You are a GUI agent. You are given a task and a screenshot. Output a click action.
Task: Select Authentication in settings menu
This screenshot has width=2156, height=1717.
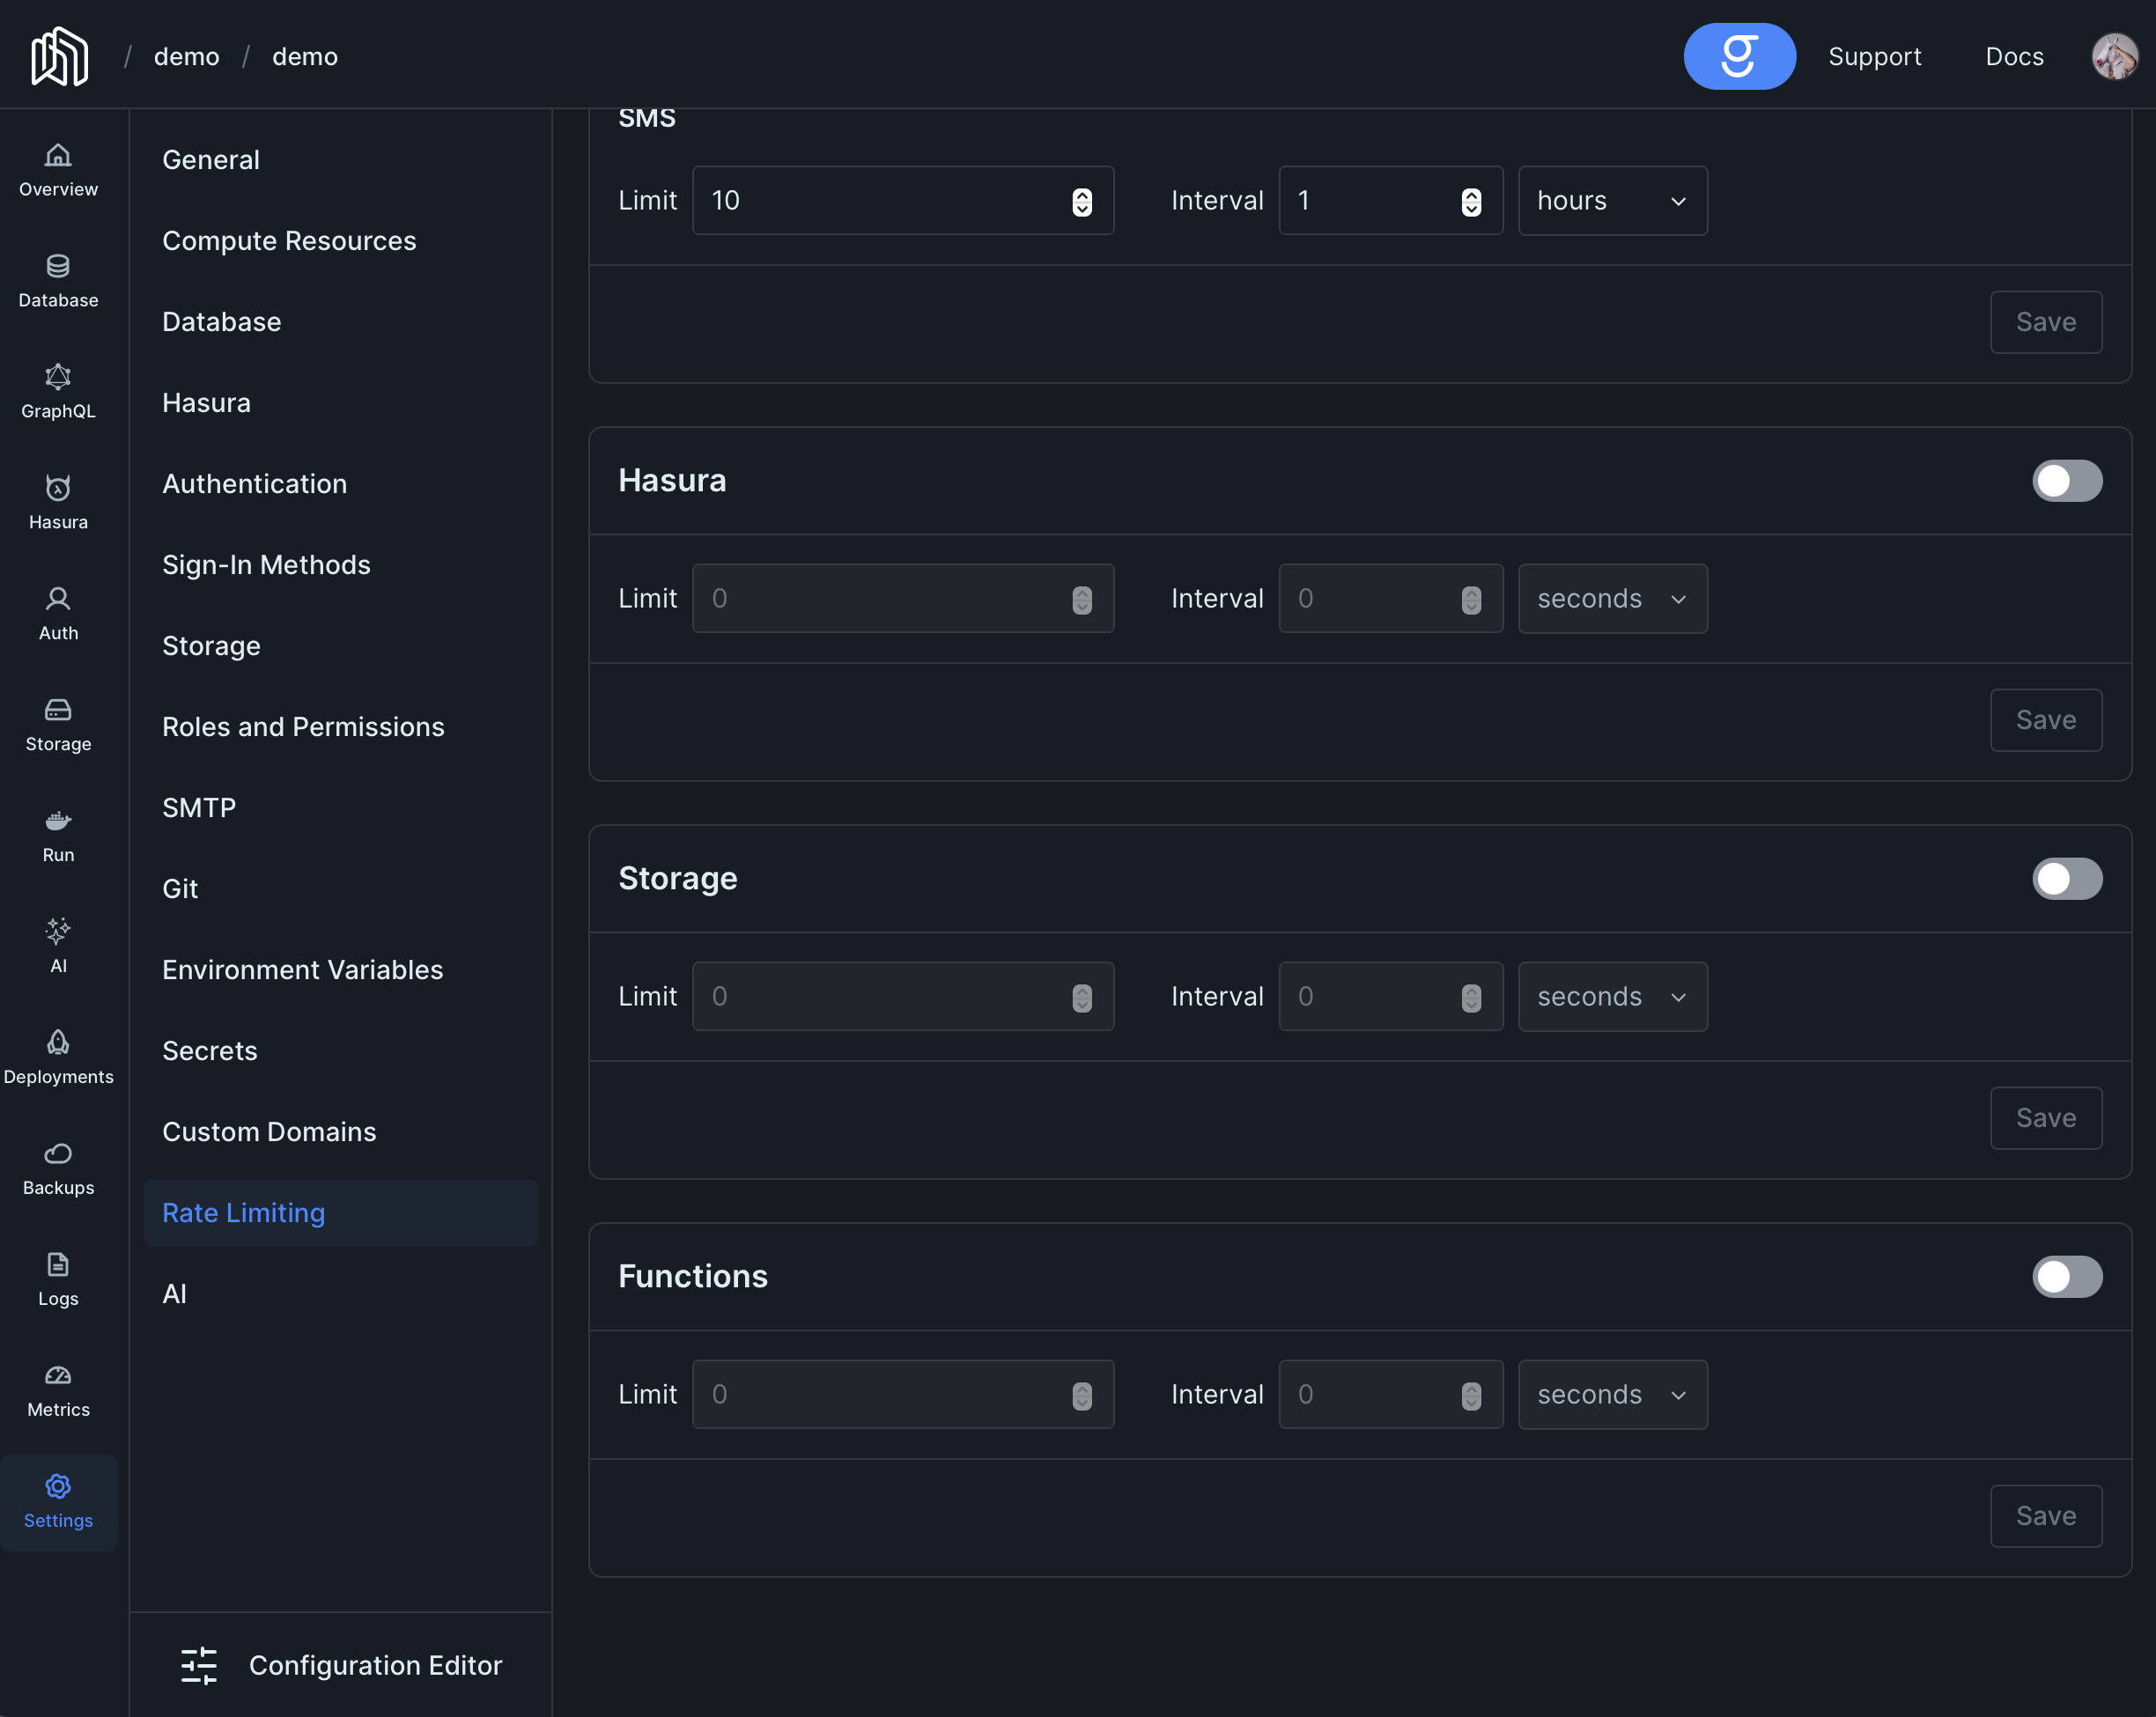[x=254, y=484]
